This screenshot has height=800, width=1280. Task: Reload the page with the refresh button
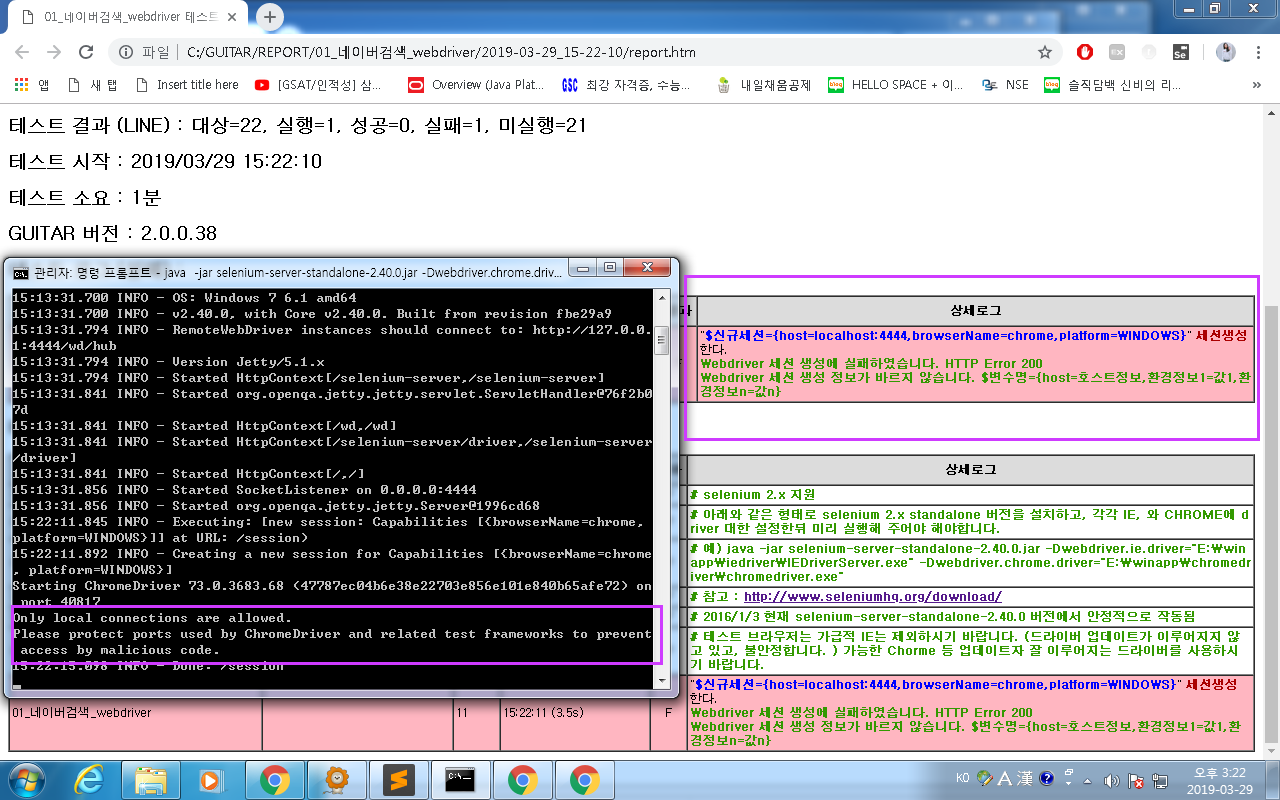tap(85, 50)
